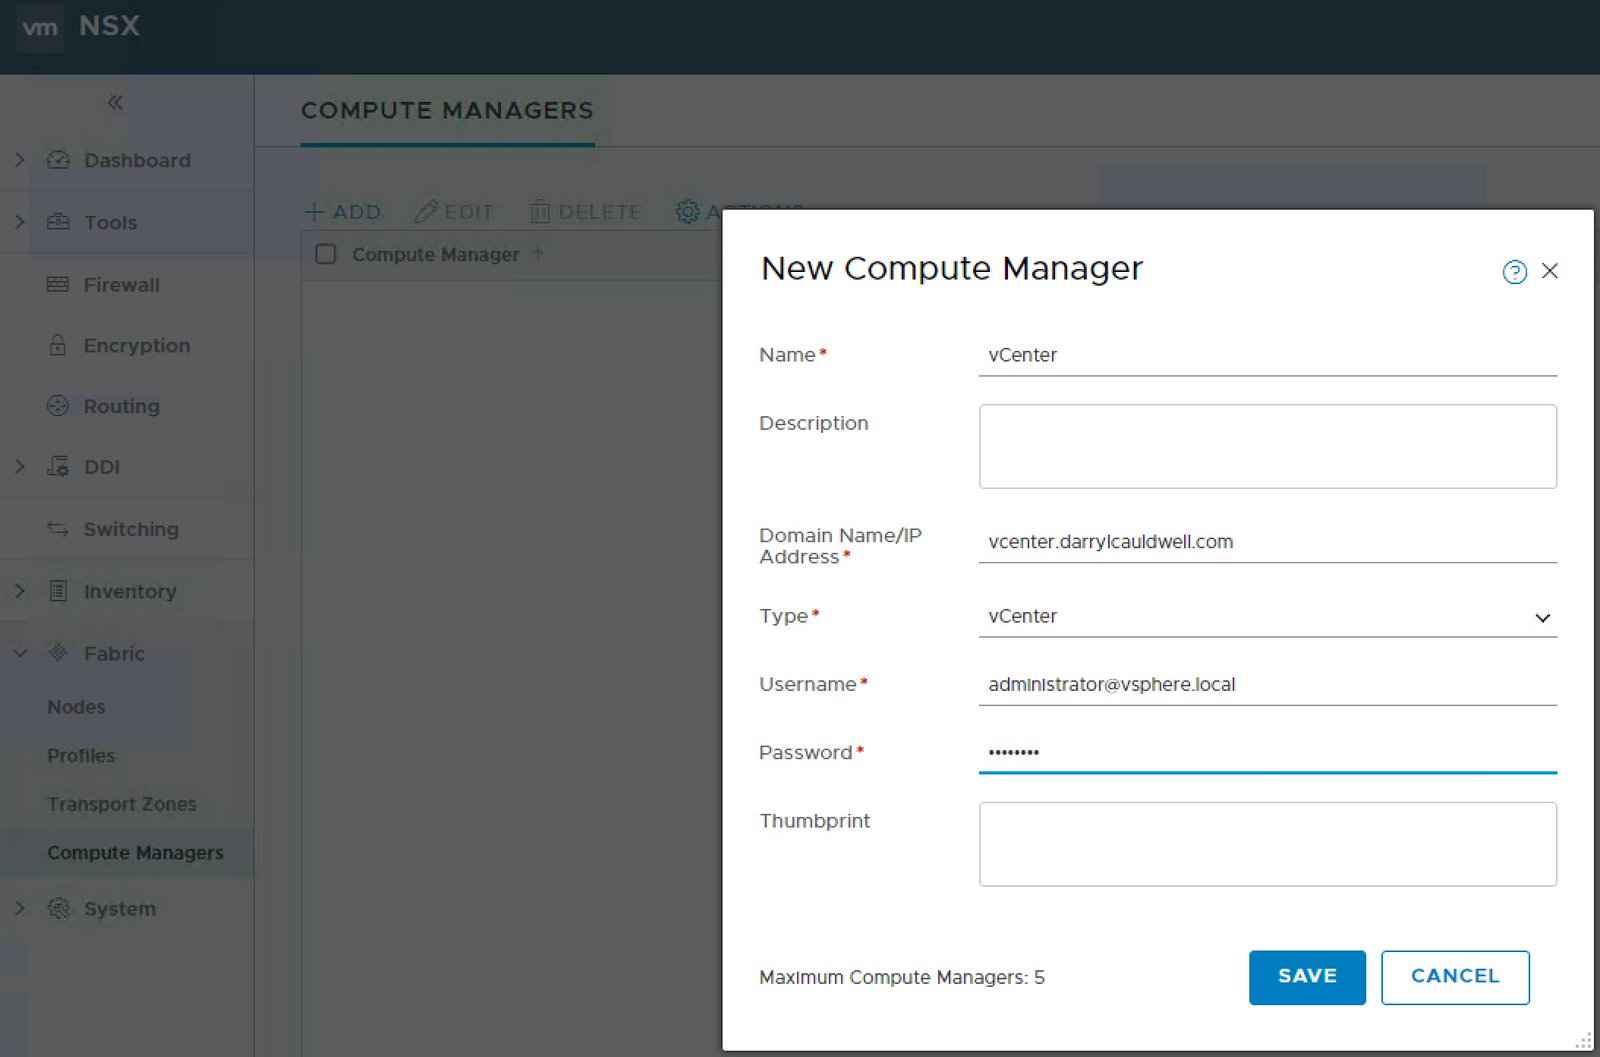Select the Routing globe icon
Screen dimensions: 1600x1057
click(58, 406)
